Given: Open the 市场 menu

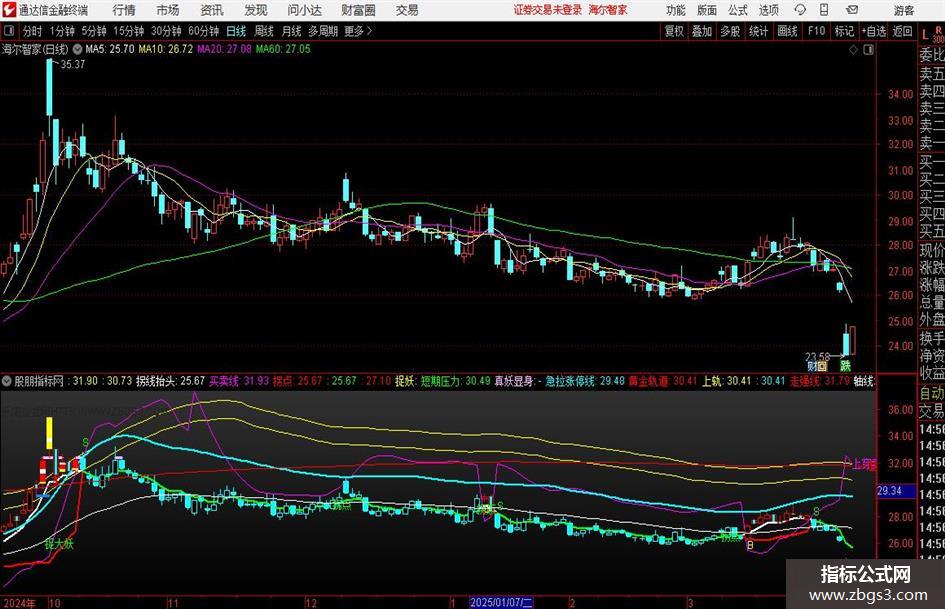Looking at the screenshot, I should pyautogui.click(x=168, y=10).
